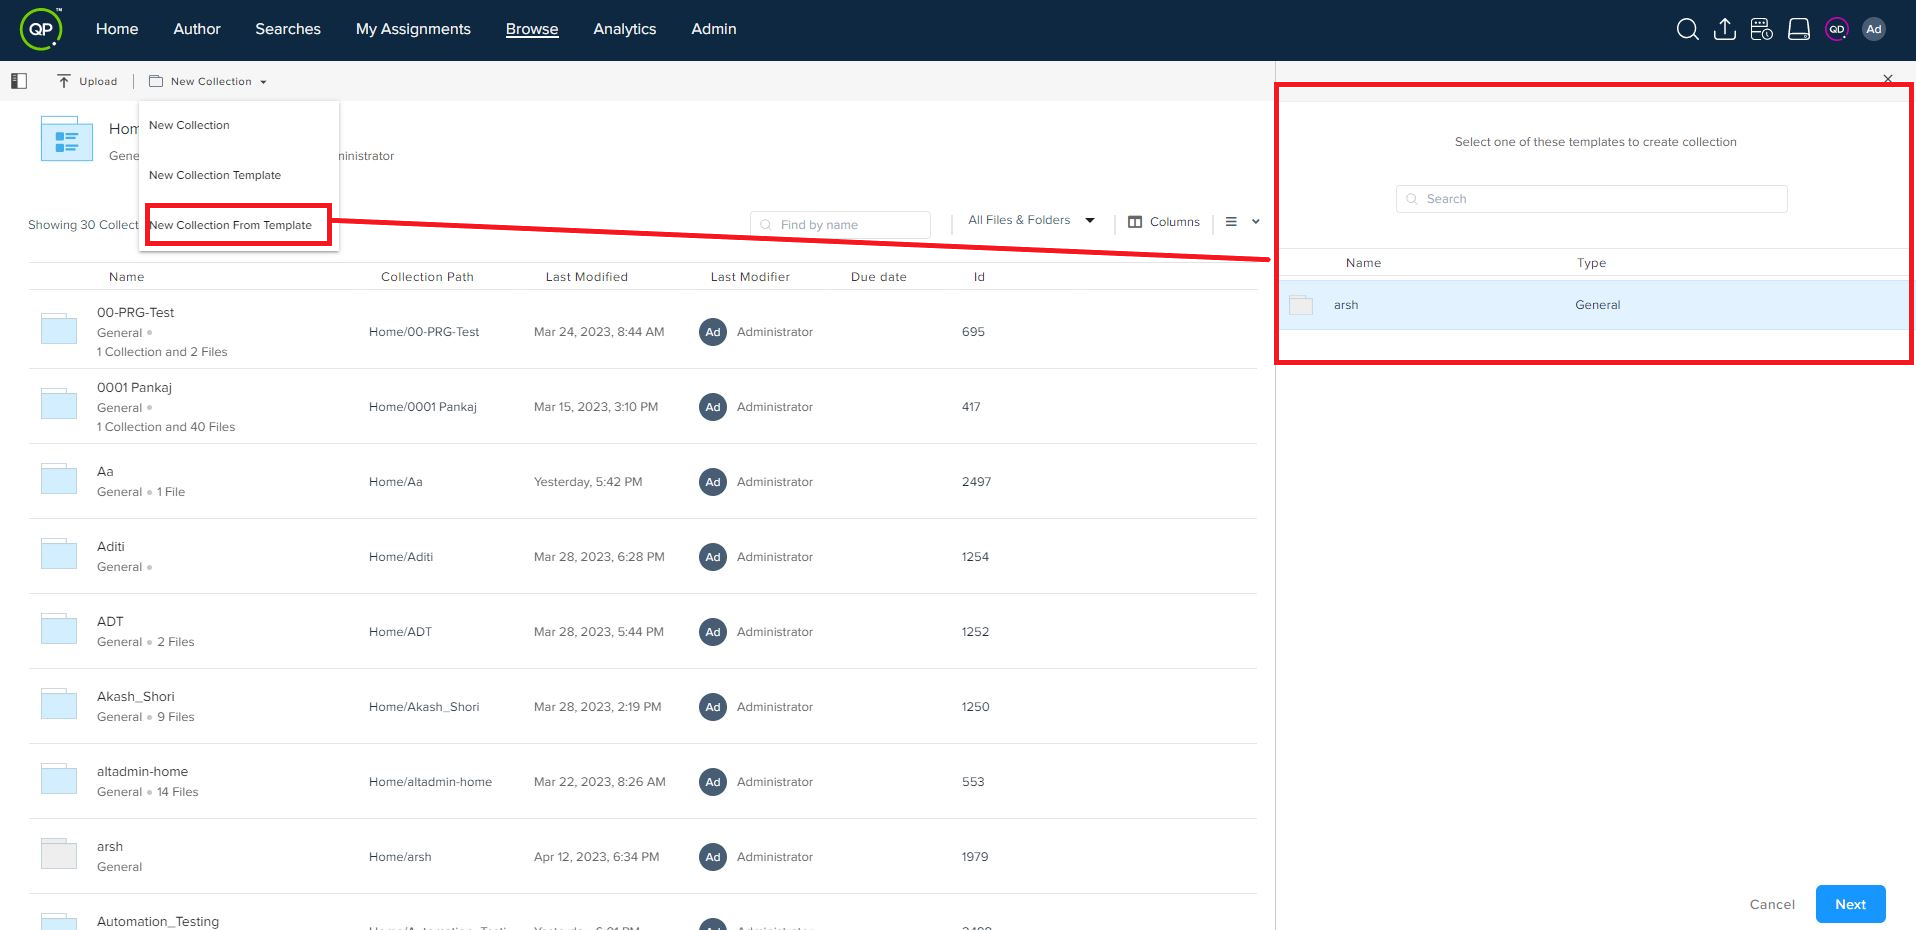Switch to list view icon
The image size is (1916, 930).
(x=1231, y=222)
